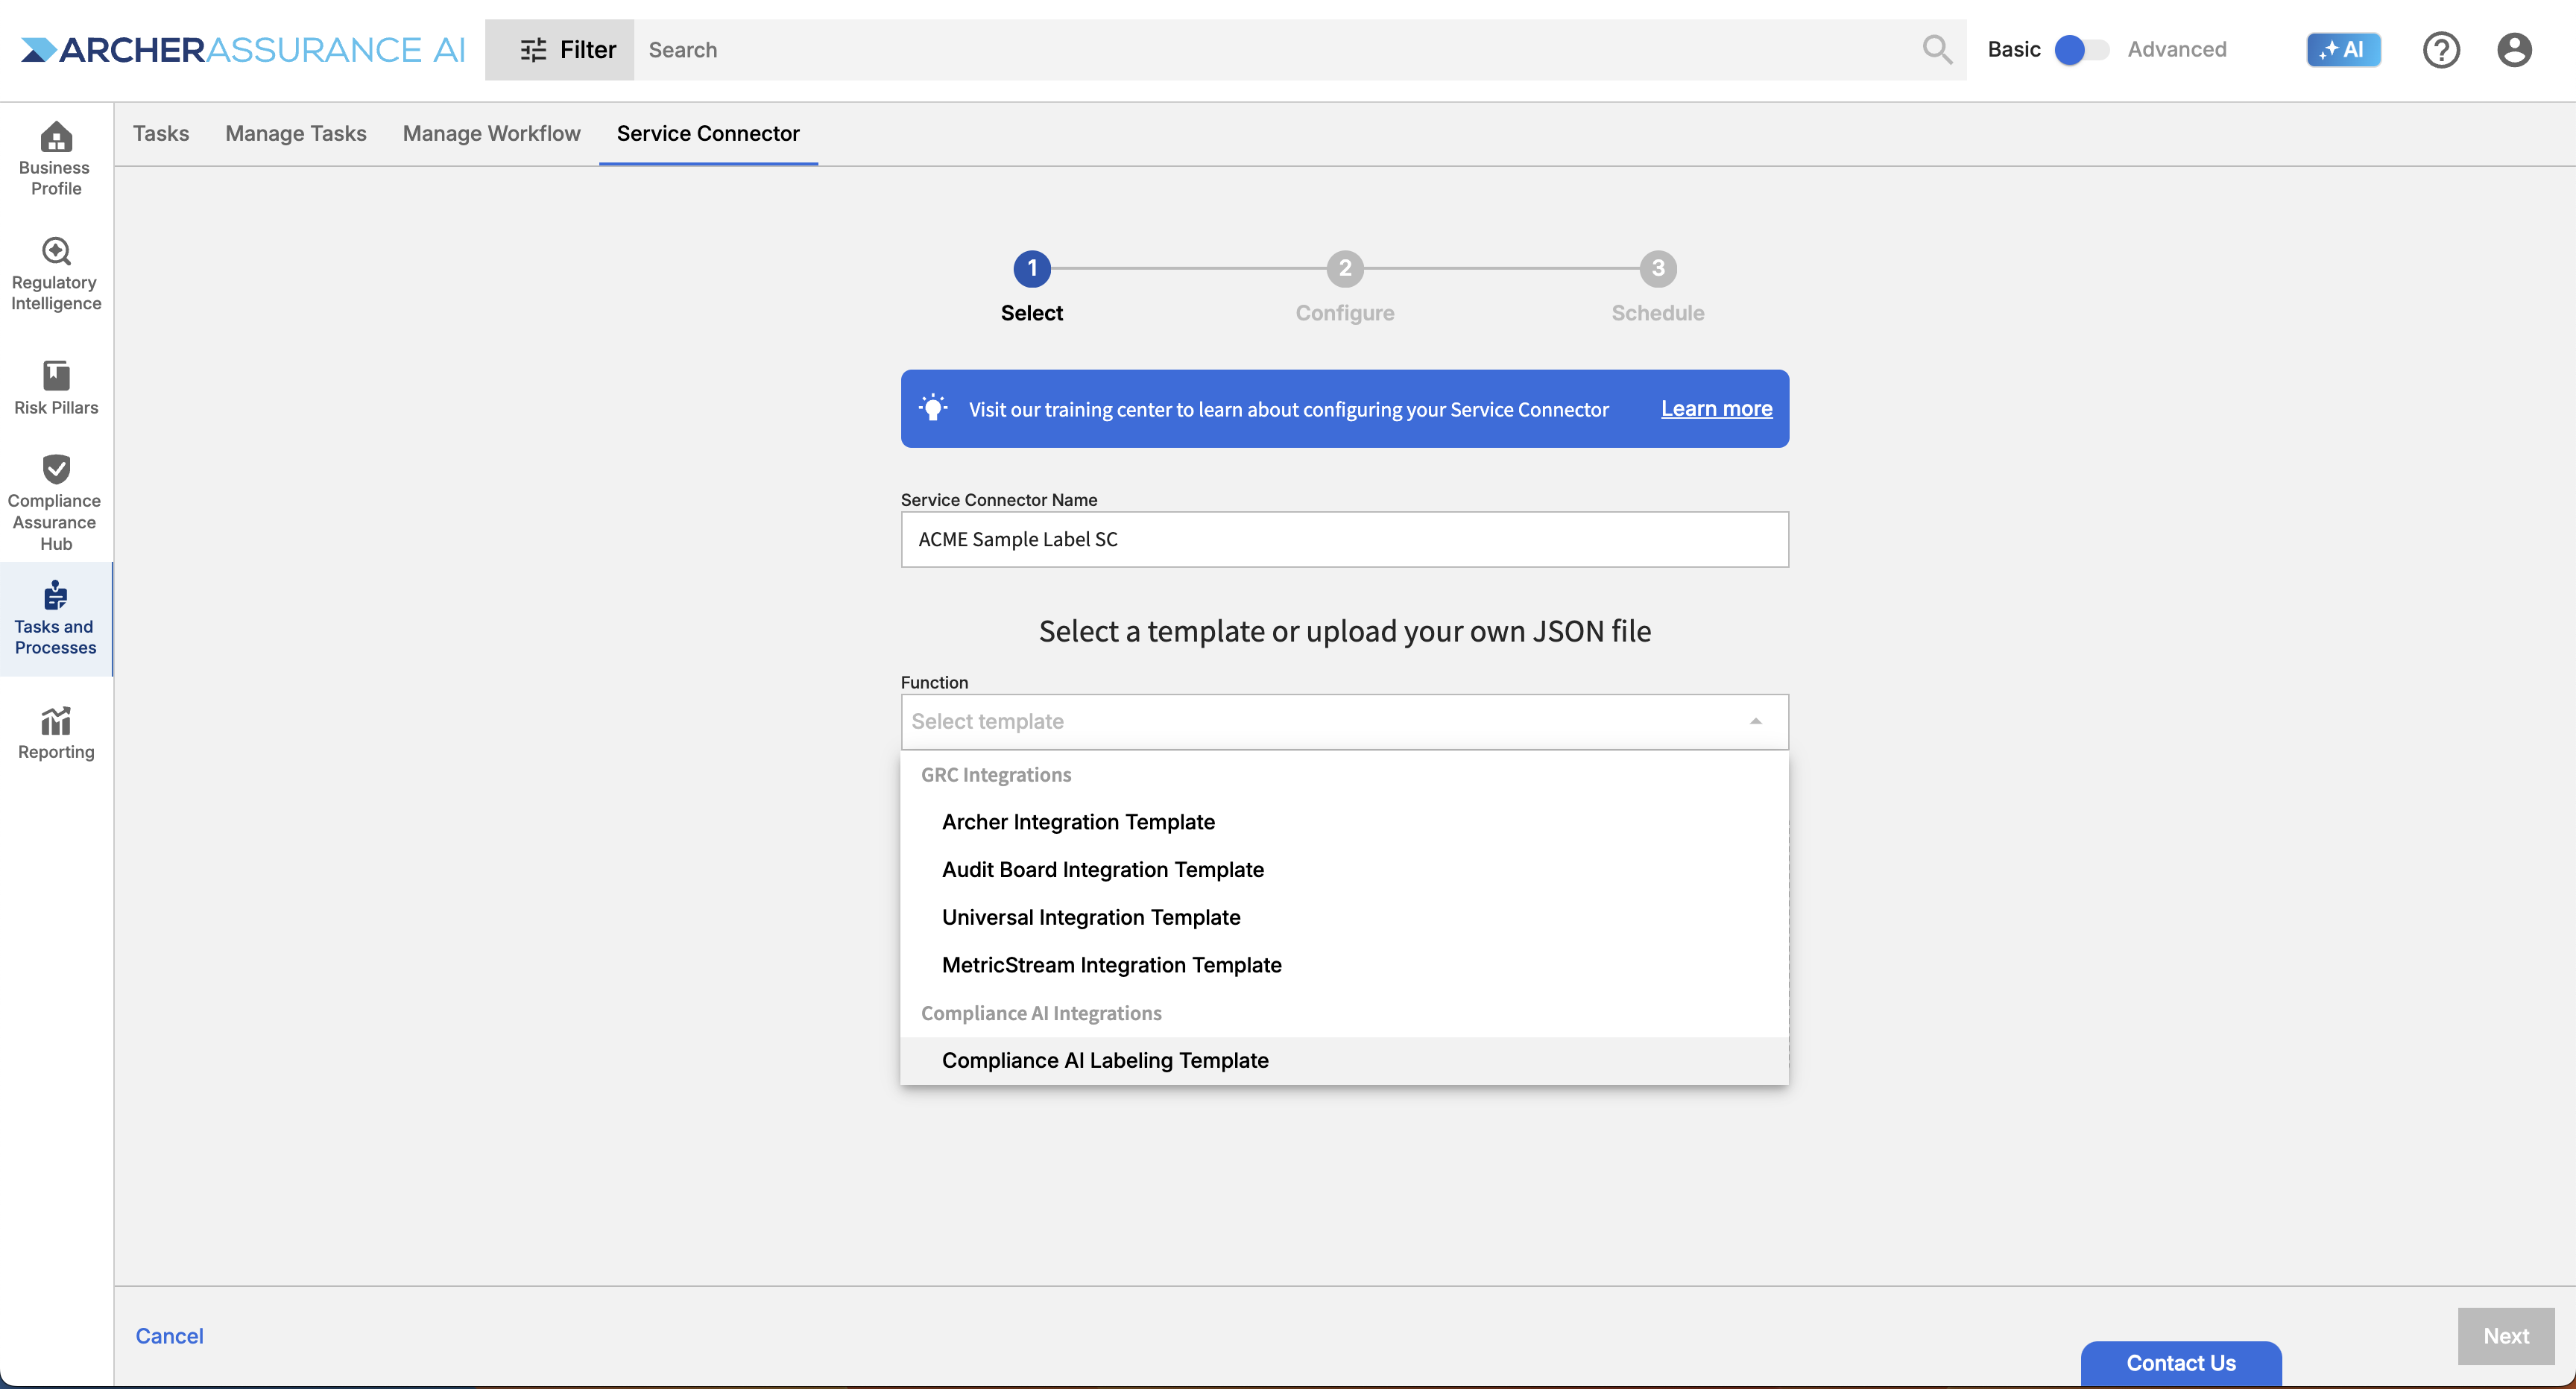
Task: Open the Filter button
Action: coord(560,49)
